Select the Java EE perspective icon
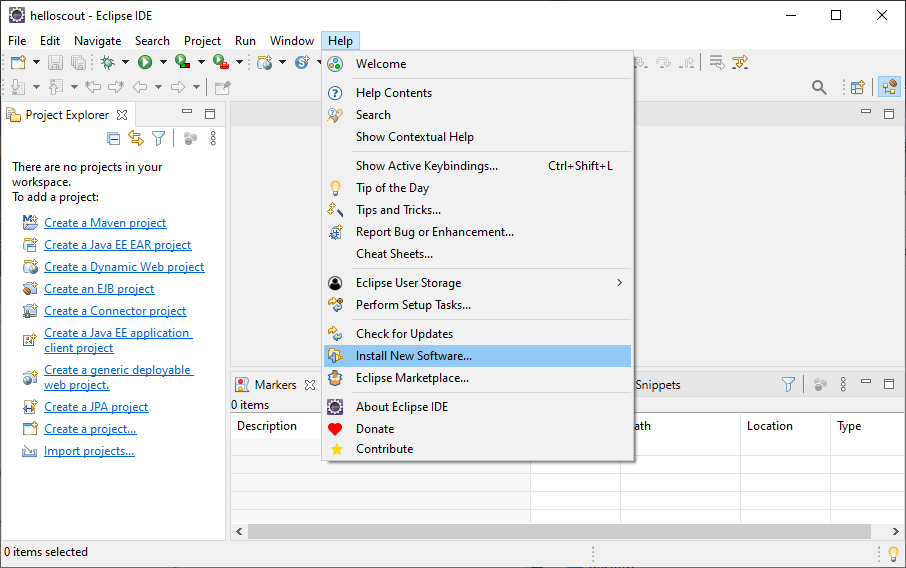This screenshot has width=906, height=568. coord(889,87)
